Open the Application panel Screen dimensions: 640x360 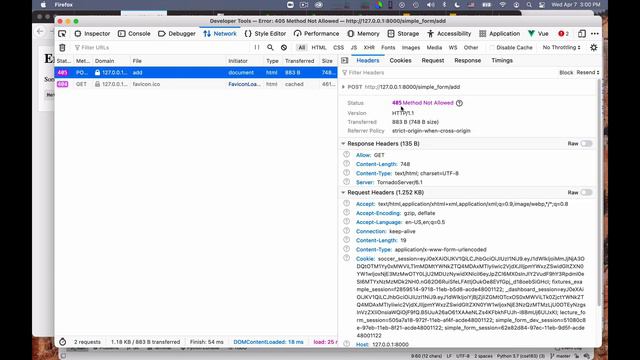pyautogui.click(x=500, y=34)
